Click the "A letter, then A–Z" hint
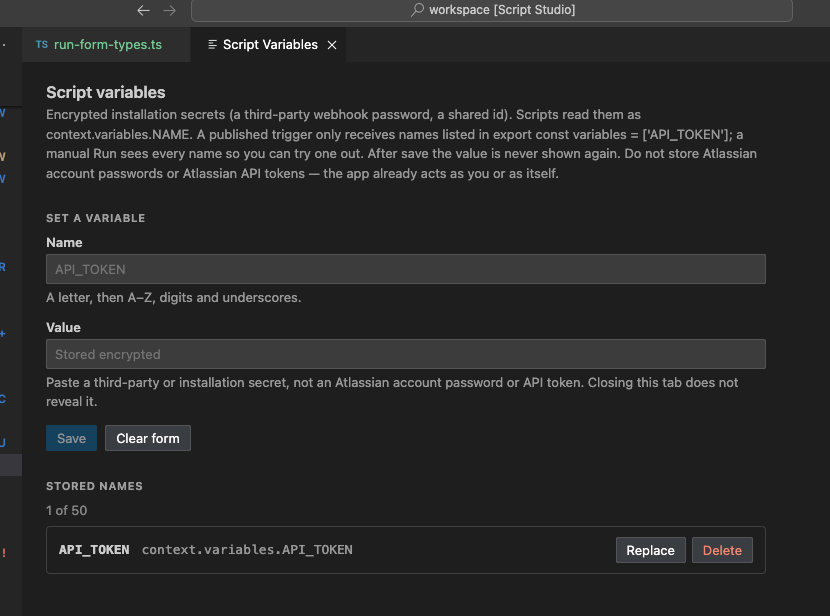 pyautogui.click(x=174, y=297)
